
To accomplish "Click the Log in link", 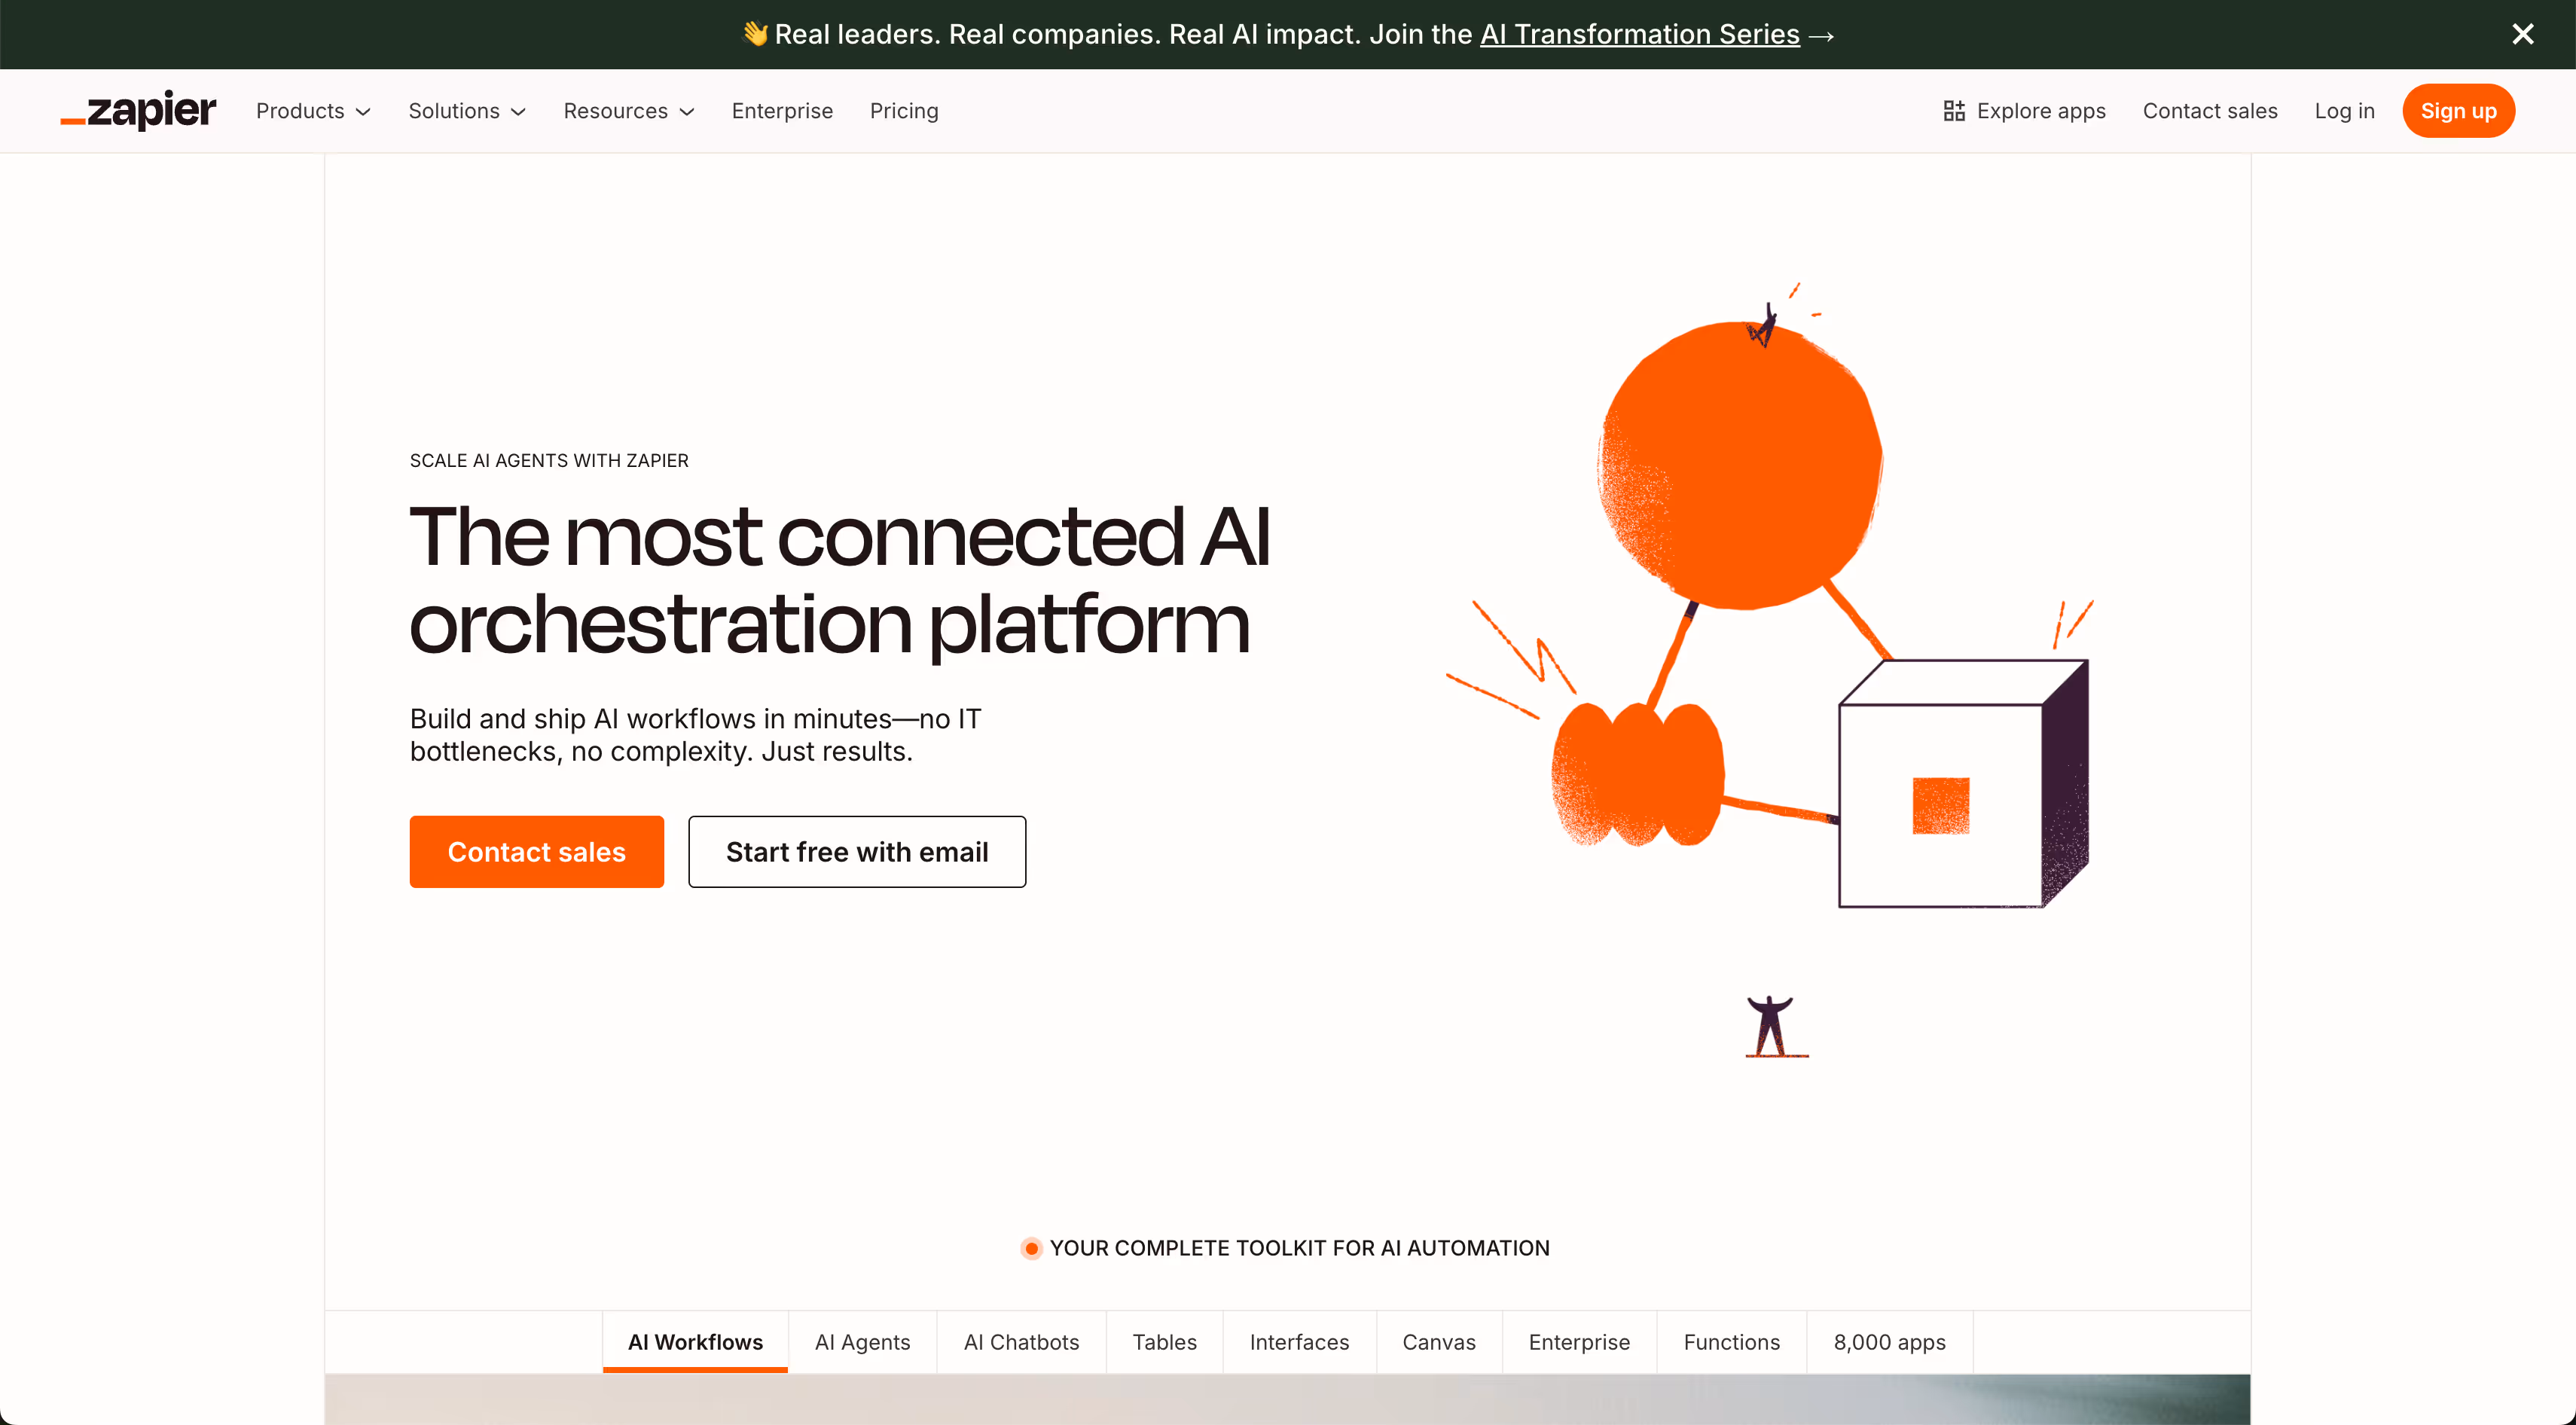I will 2345,110.
